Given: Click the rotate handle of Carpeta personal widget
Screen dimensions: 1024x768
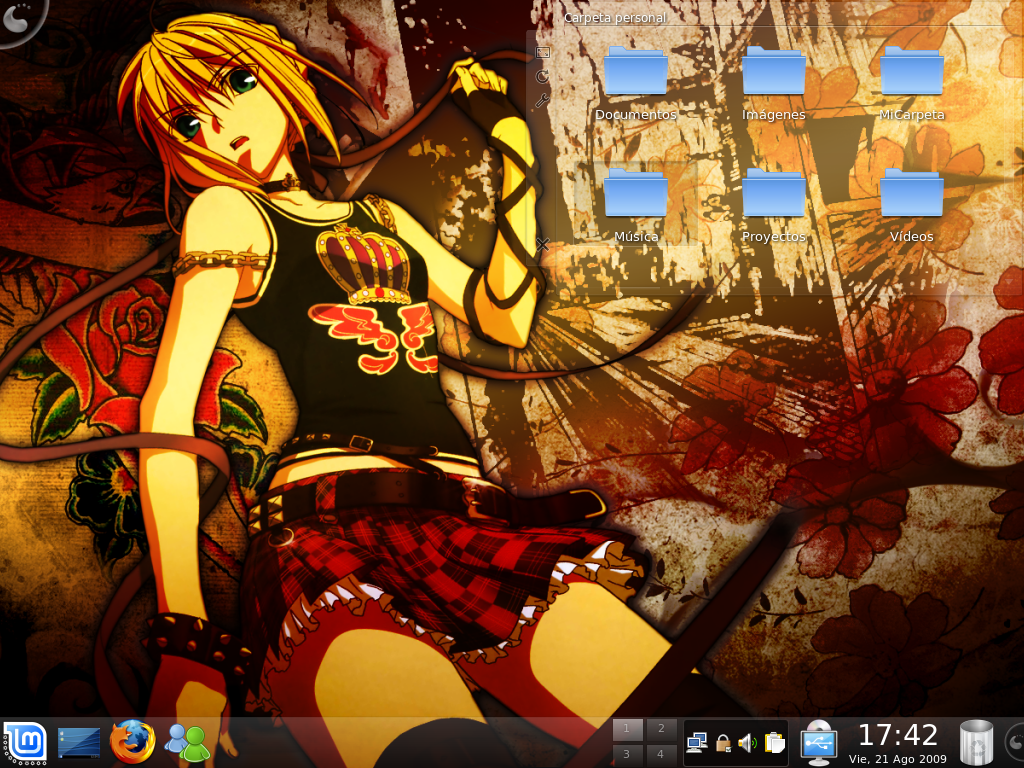Looking at the screenshot, I should click(x=542, y=76).
